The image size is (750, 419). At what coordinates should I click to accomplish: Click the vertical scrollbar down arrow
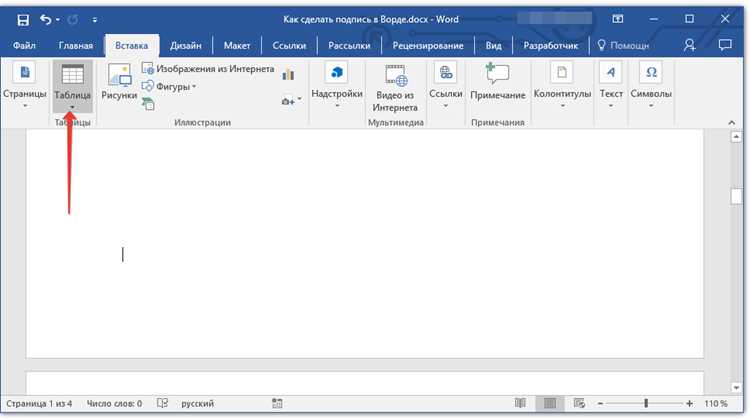[x=736, y=387]
